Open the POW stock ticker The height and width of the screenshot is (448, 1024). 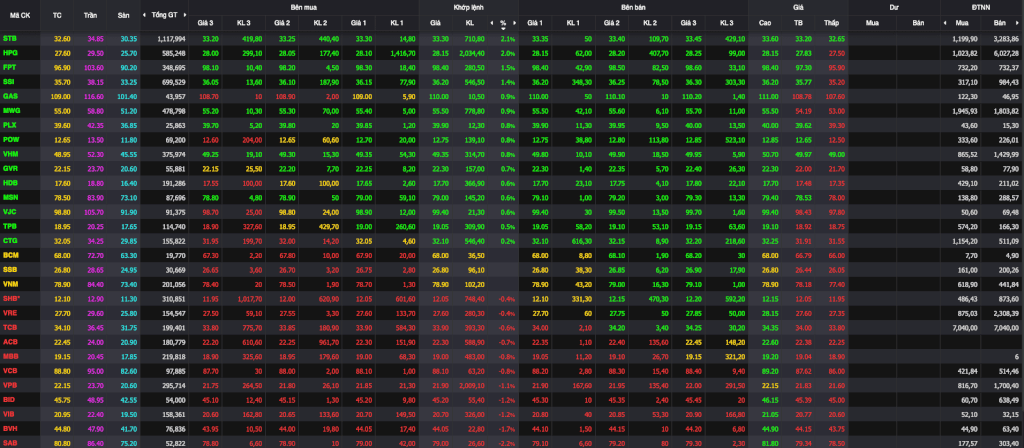10,140
